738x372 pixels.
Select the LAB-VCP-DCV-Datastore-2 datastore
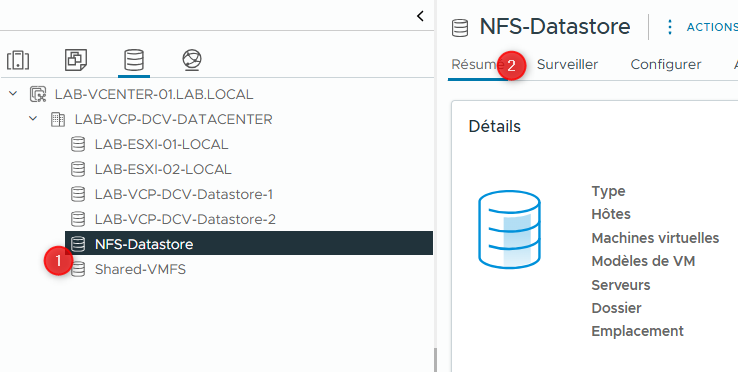click(185, 219)
